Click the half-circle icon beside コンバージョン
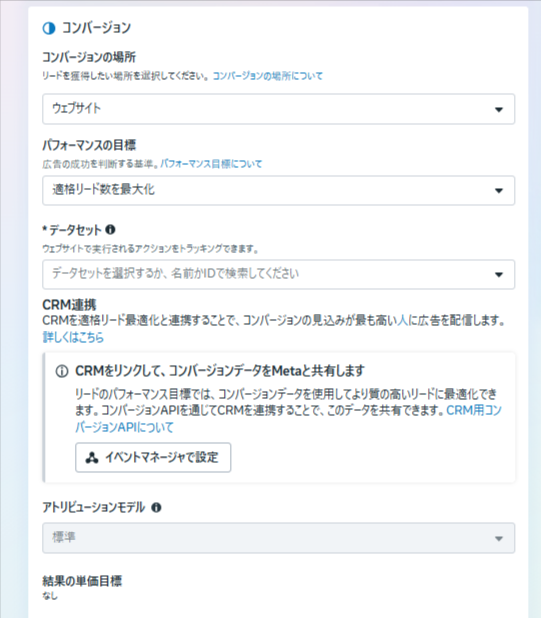 click(x=49, y=28)
